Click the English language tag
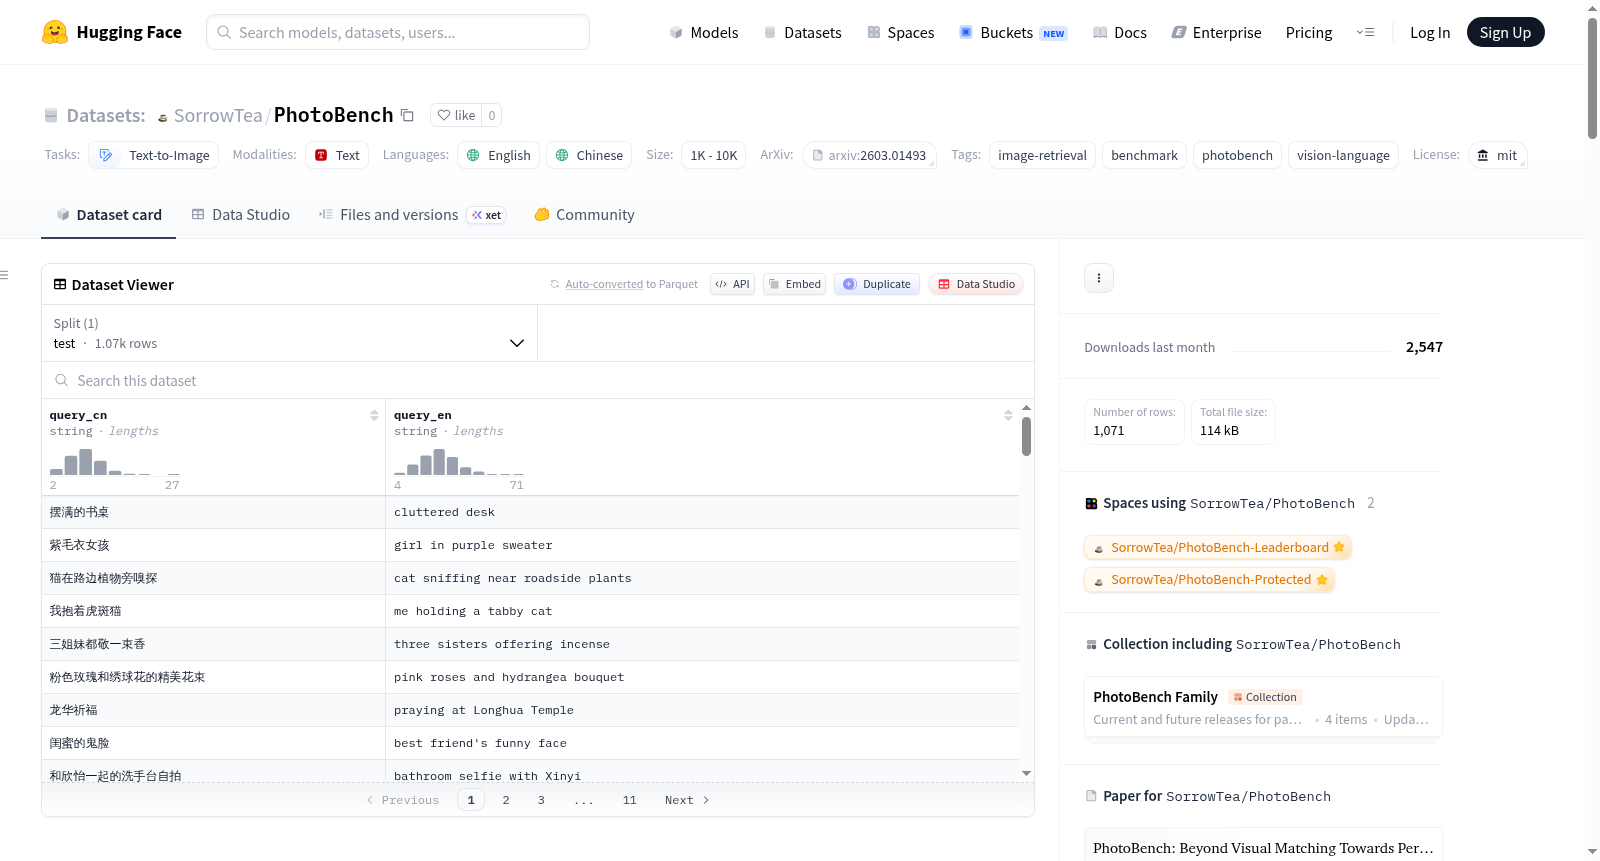 tap(499, 155)
